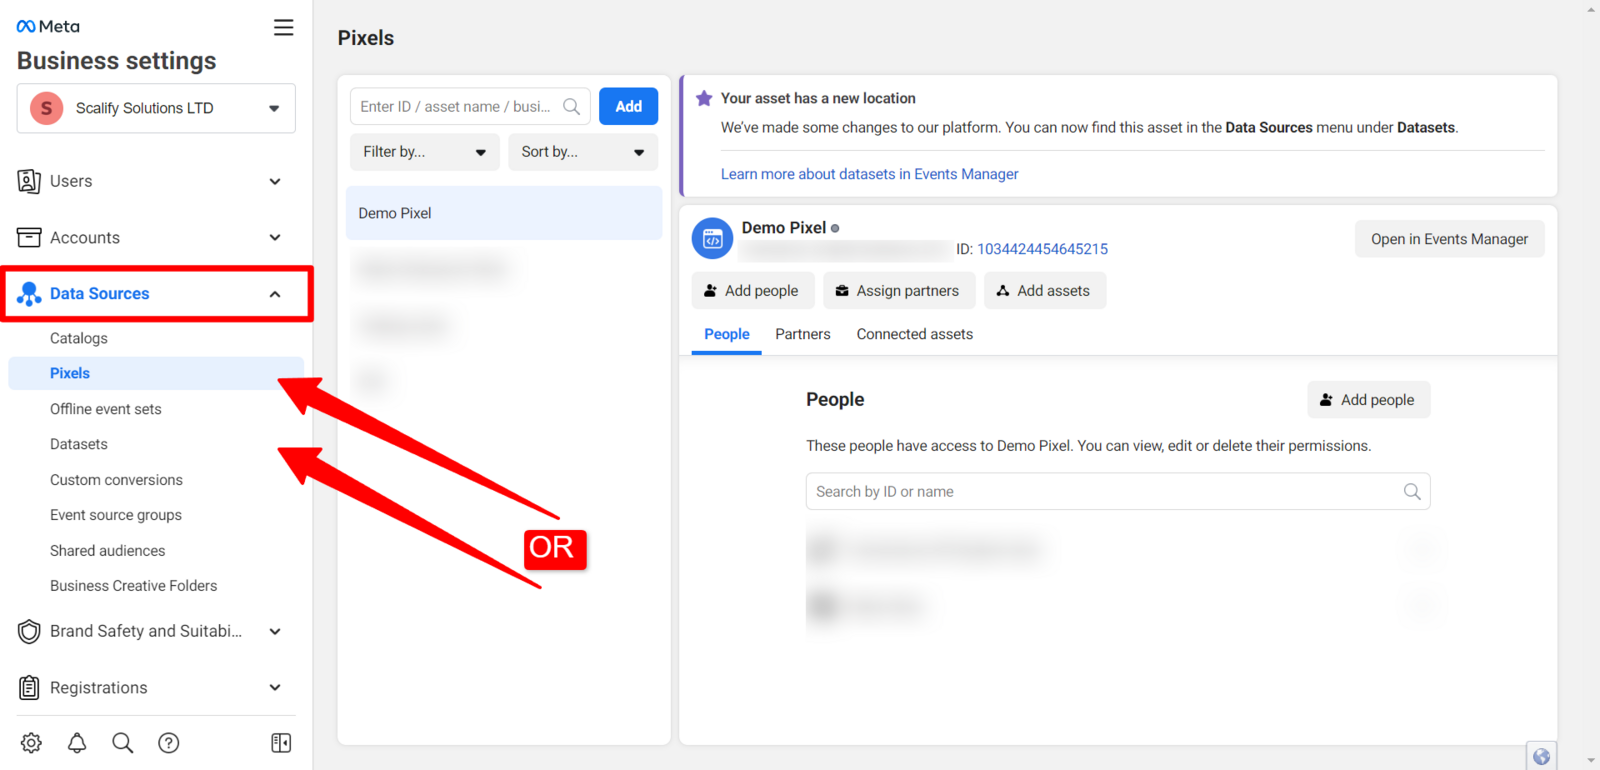Open Event source groups
Screen dimensions: 1600x770
(116, 515)
